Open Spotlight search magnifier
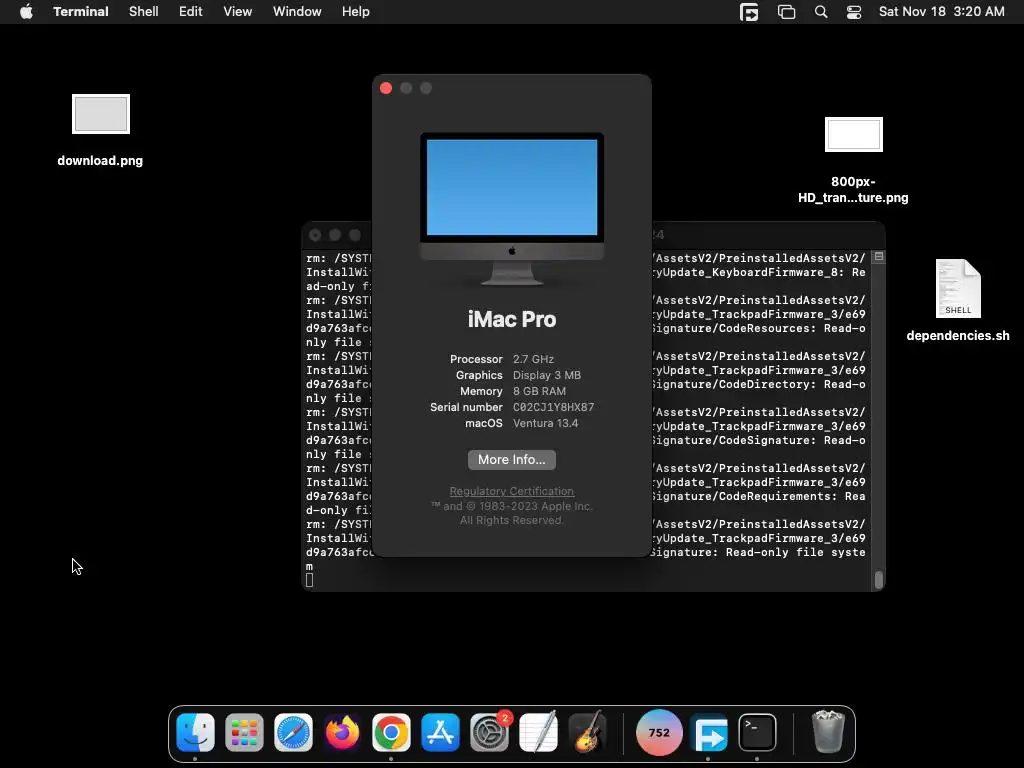 coord(821,12)
